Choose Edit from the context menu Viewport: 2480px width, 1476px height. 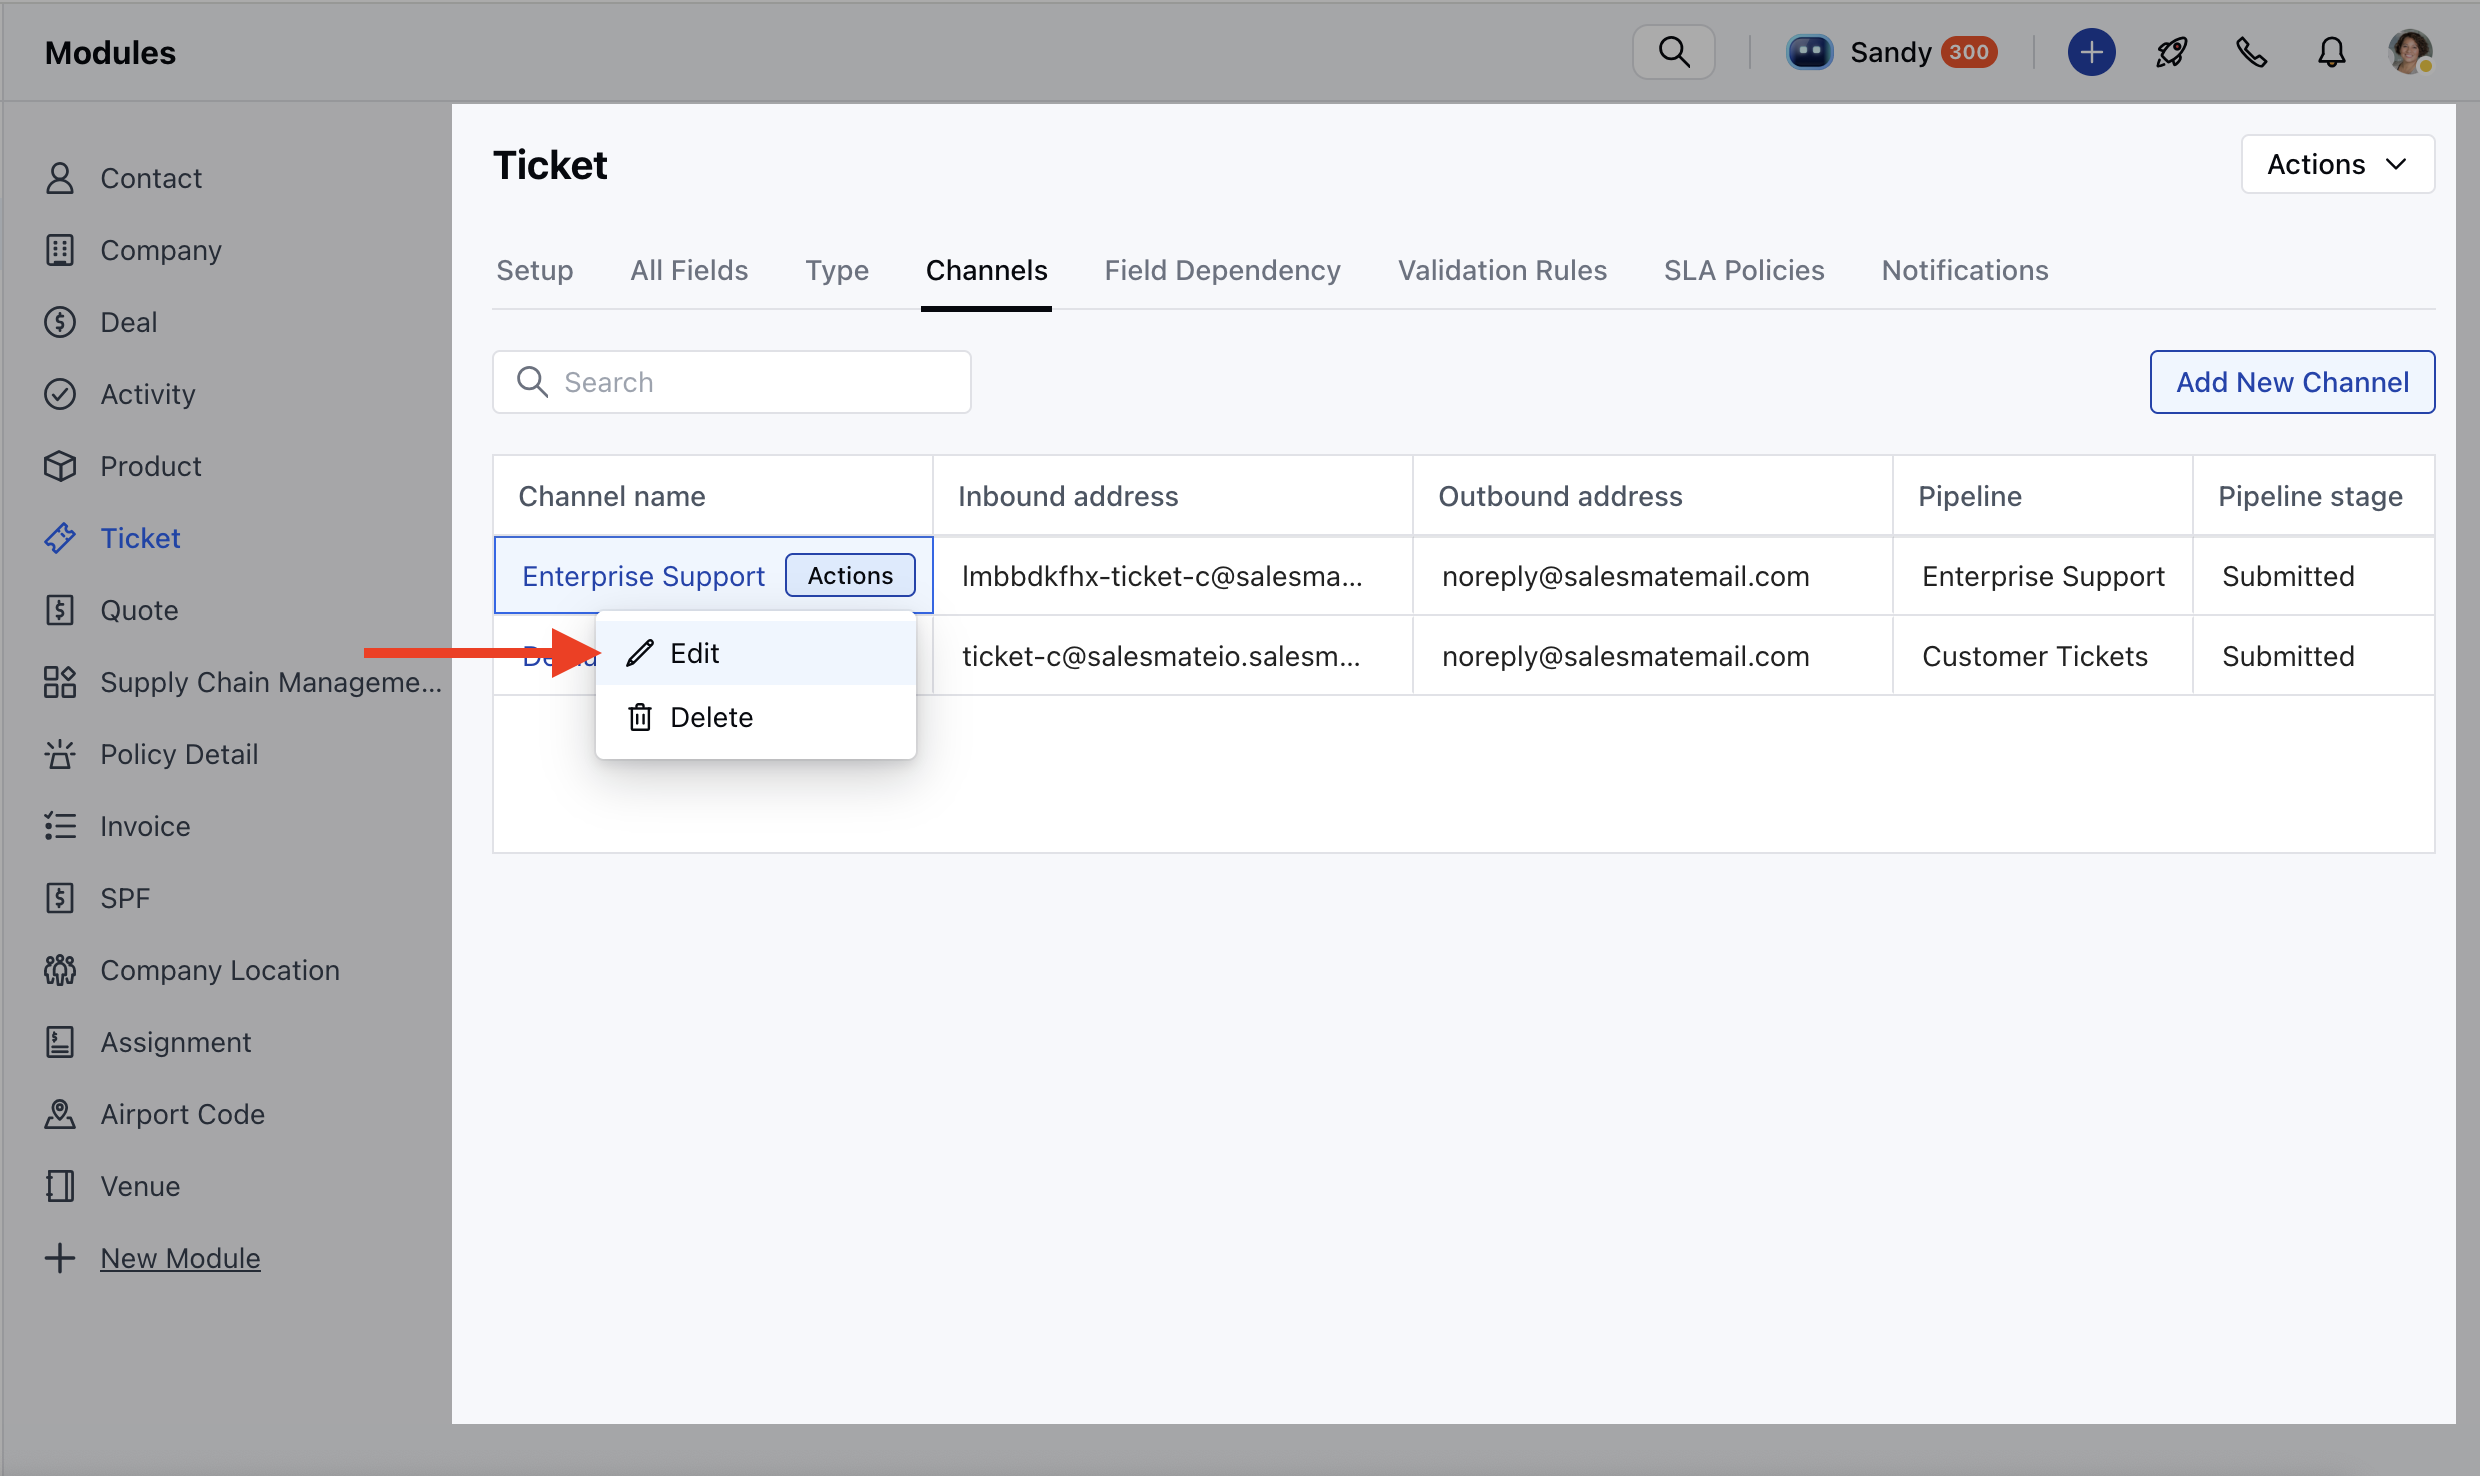pyautogui.click(x=755, y=653)
